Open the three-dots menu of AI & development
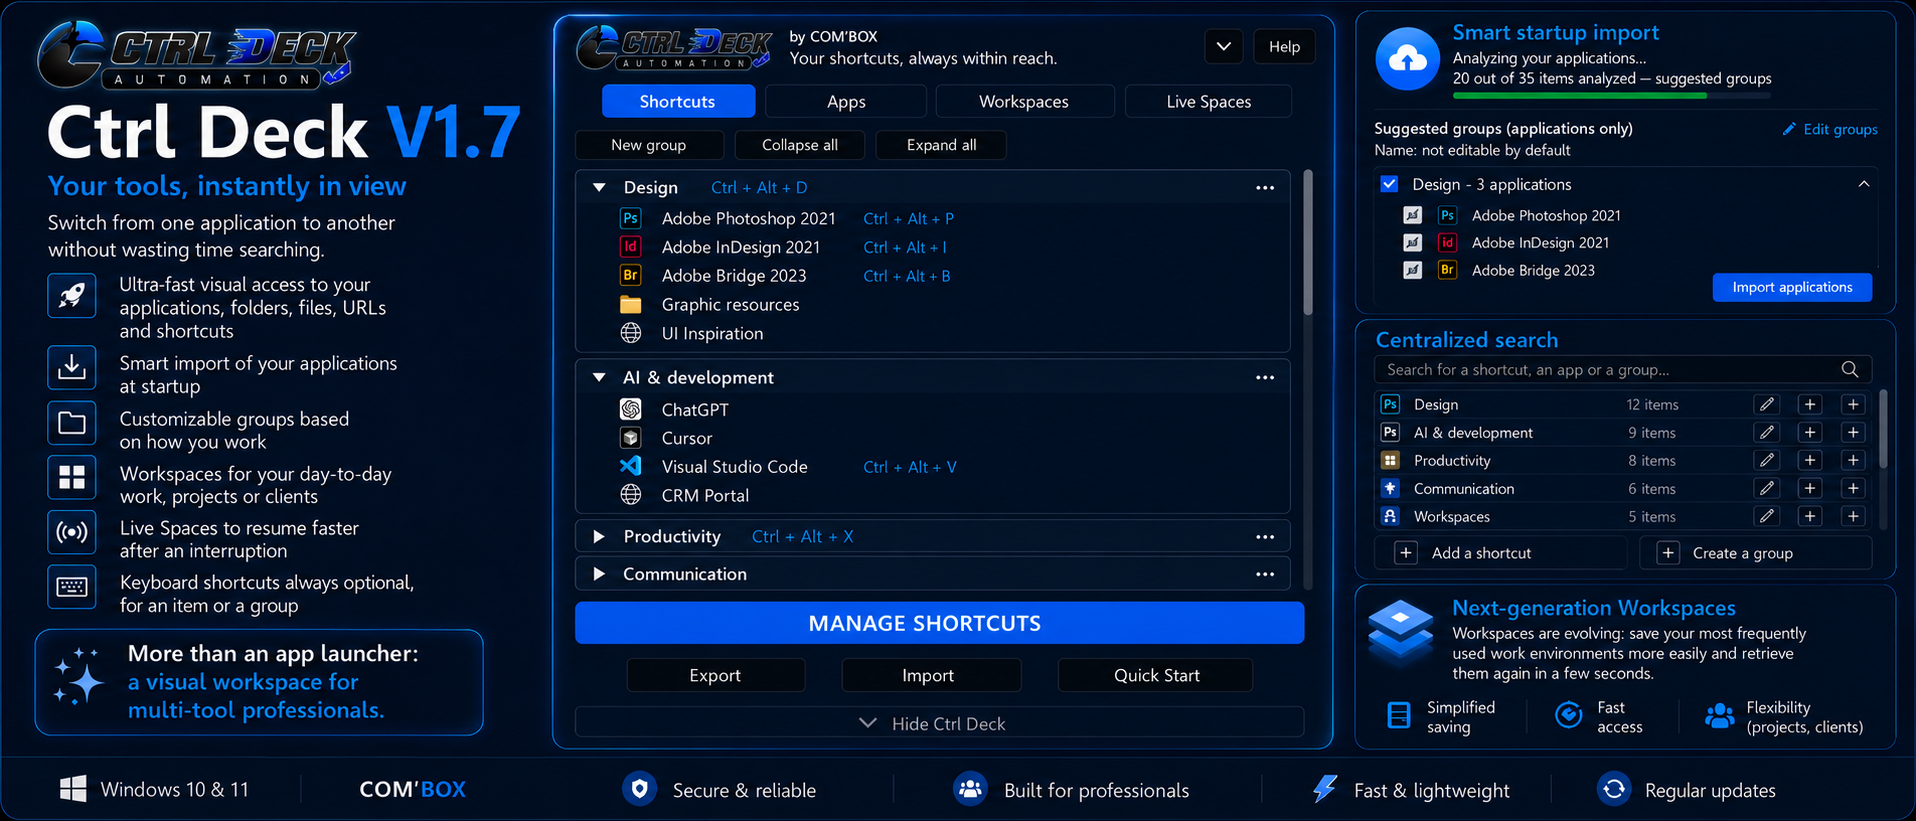This screenshot has height=821, width=1916. (x=1265, y=378)
